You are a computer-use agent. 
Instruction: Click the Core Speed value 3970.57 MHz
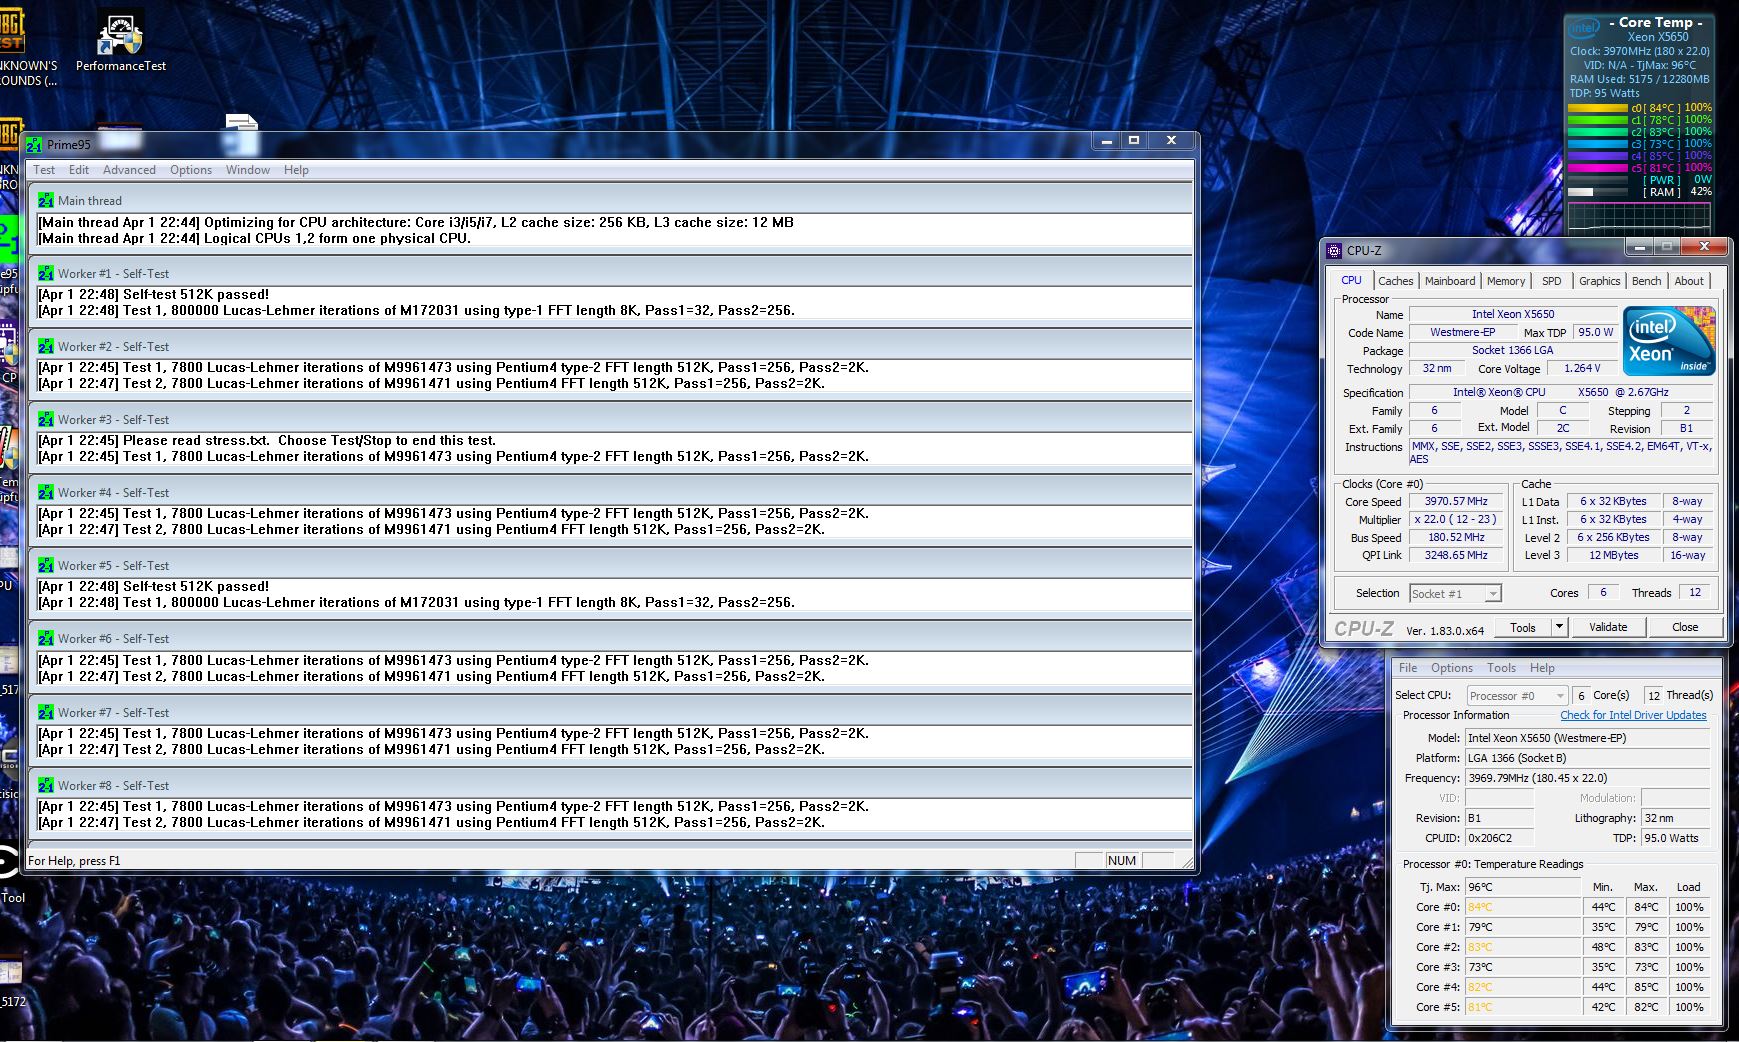(1456, 501)
